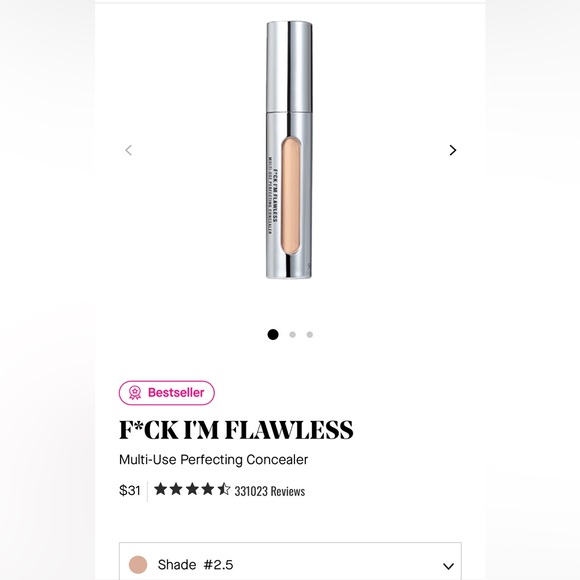Screen dimensions: 580x580
Task: Click the F*CK I'M FLAWLESS title
Action: click(236, 430)
